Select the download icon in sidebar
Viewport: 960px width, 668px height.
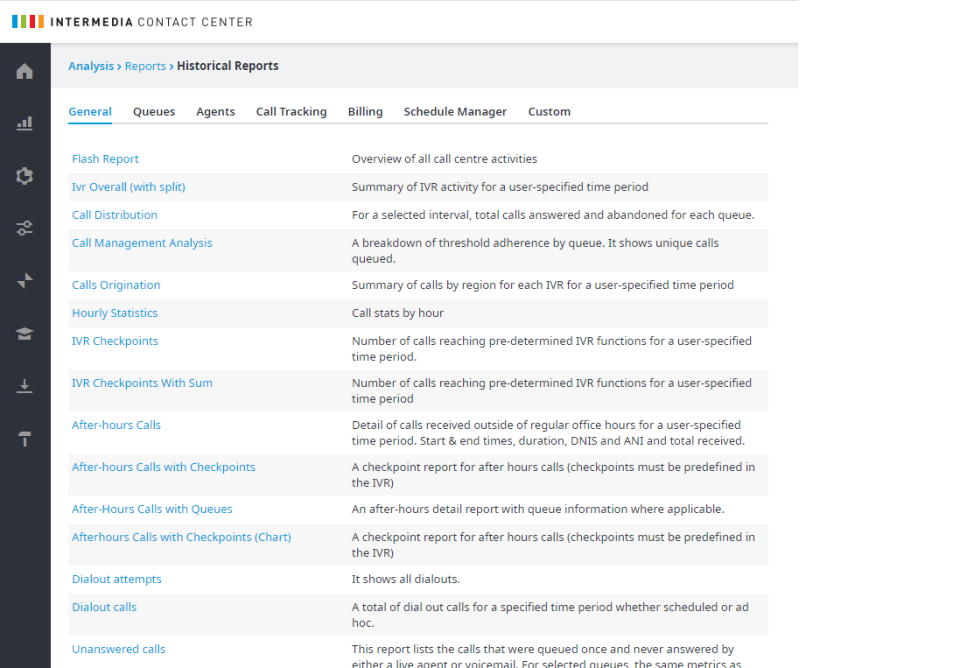tap(24, 385)
